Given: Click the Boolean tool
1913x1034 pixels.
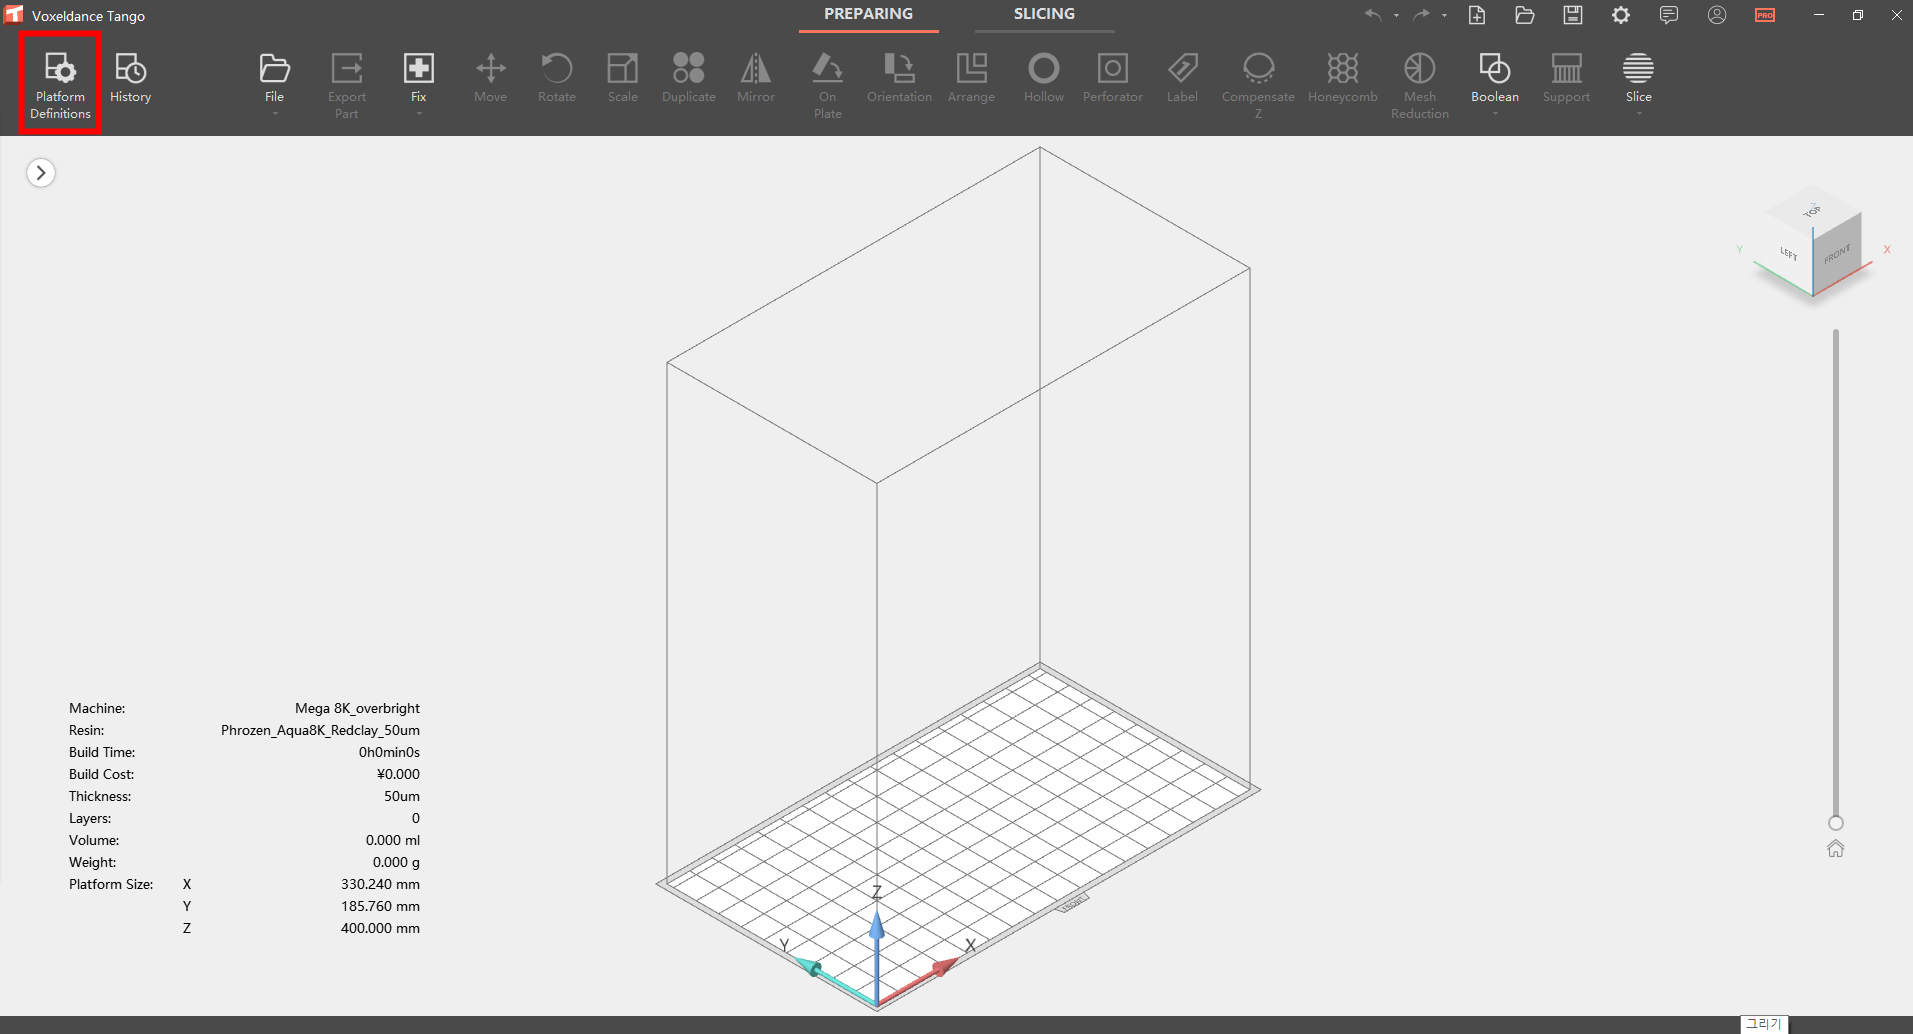Looking at the screenshot, I should [1495, 78].
